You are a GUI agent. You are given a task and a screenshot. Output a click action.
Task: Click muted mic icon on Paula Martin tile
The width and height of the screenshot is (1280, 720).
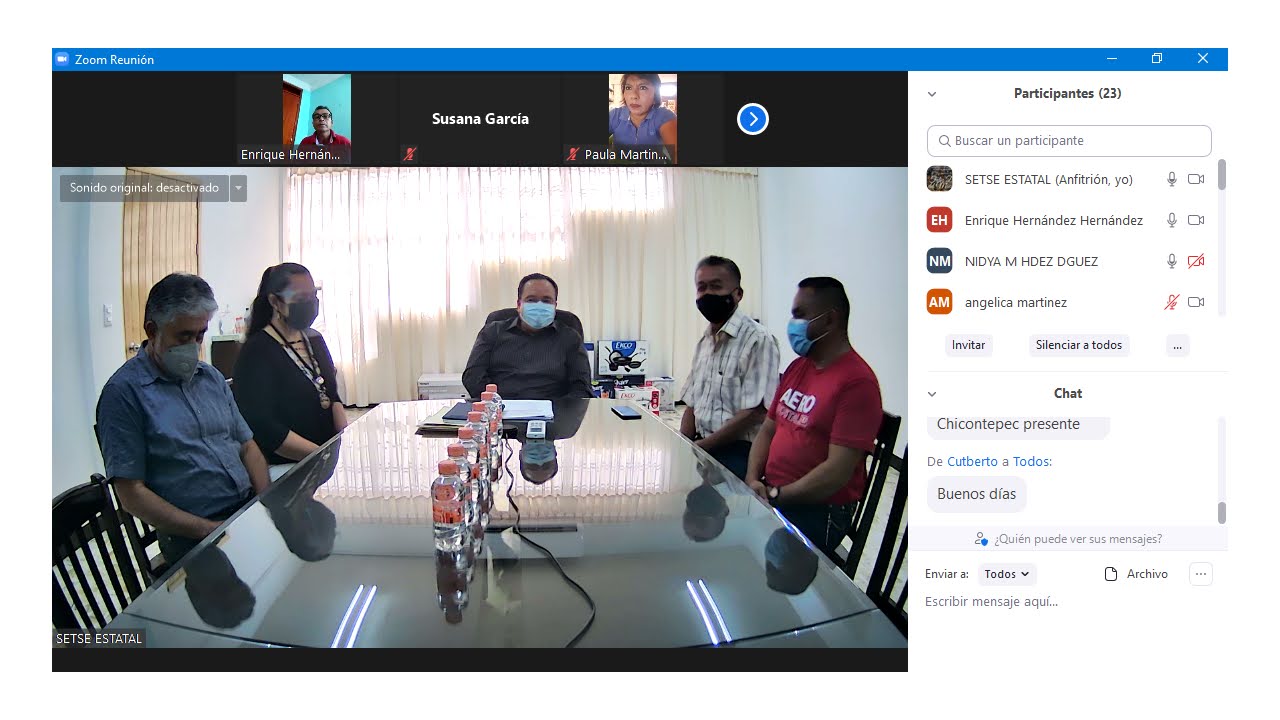click(x=573, y=154)
